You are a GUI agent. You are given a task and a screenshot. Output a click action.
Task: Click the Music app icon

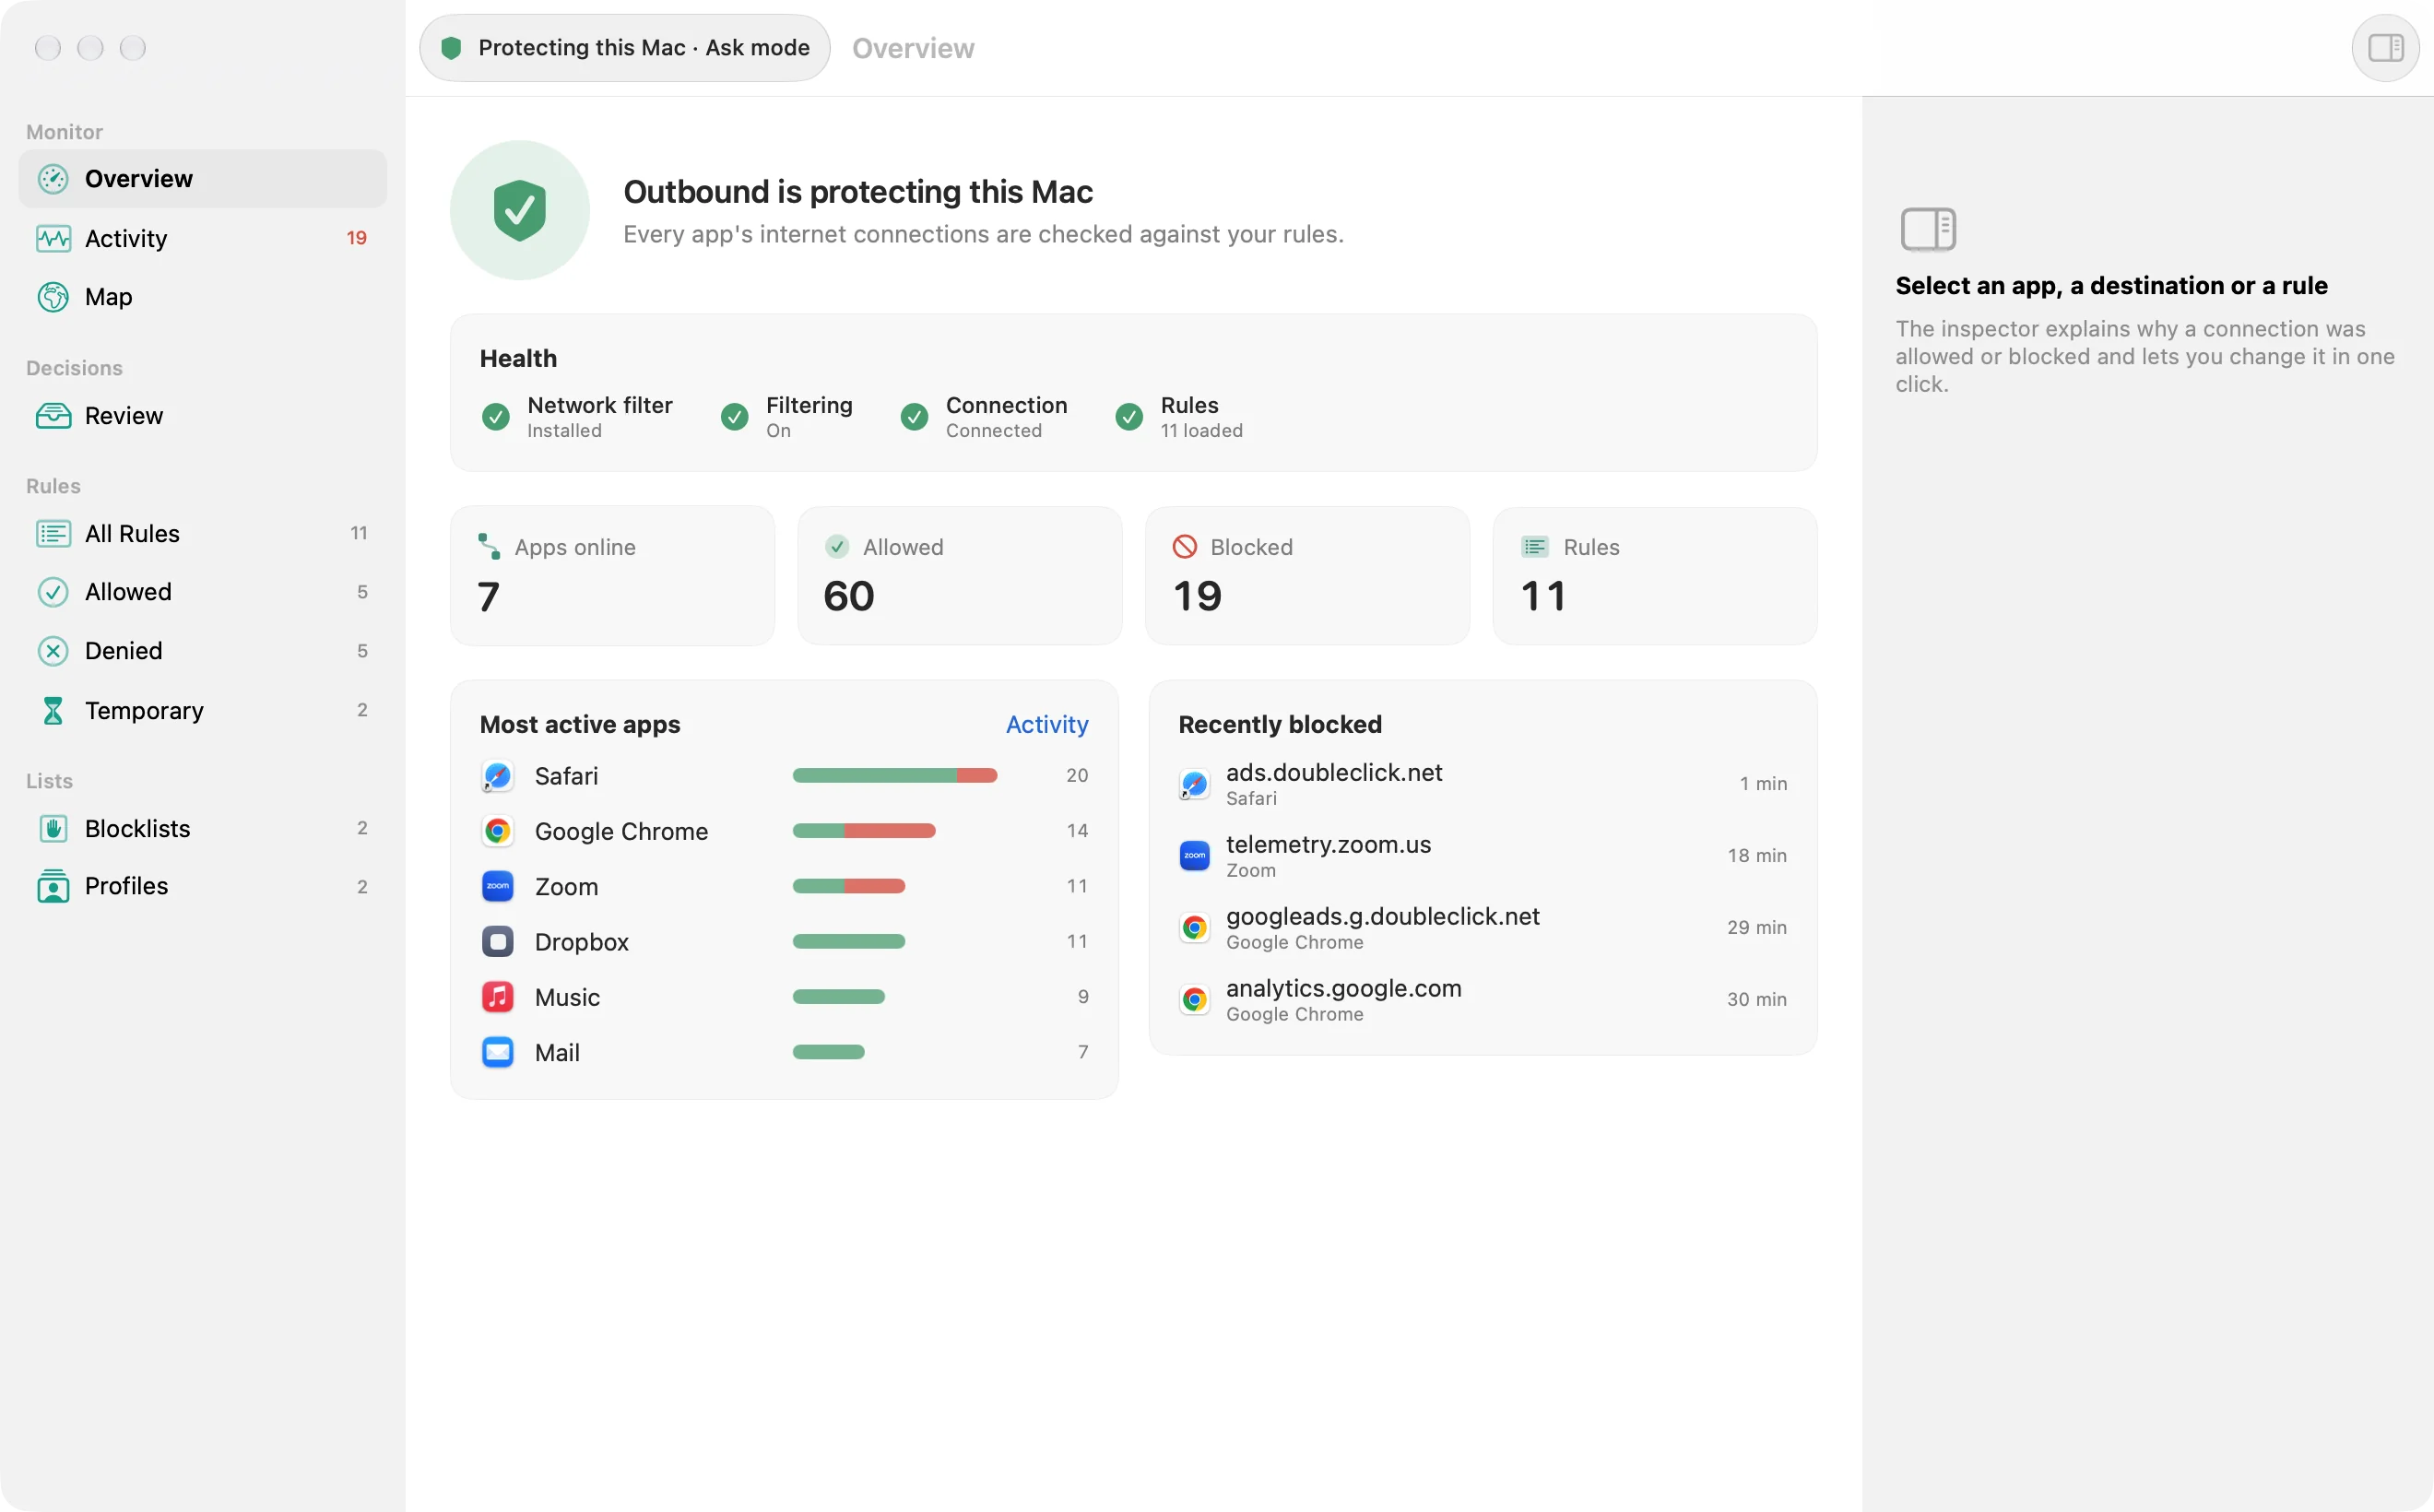click(x=497, y=997)
